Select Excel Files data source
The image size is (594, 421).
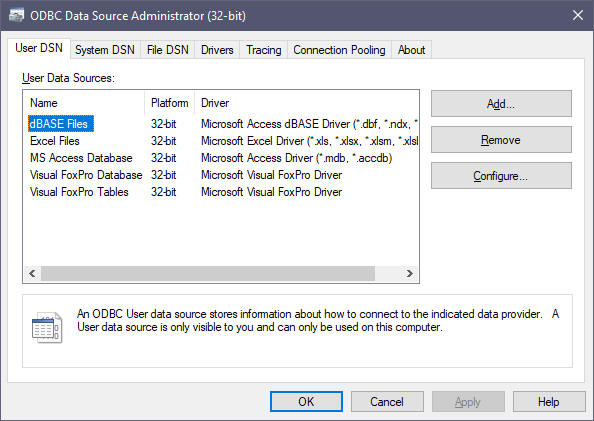point(55,141)
